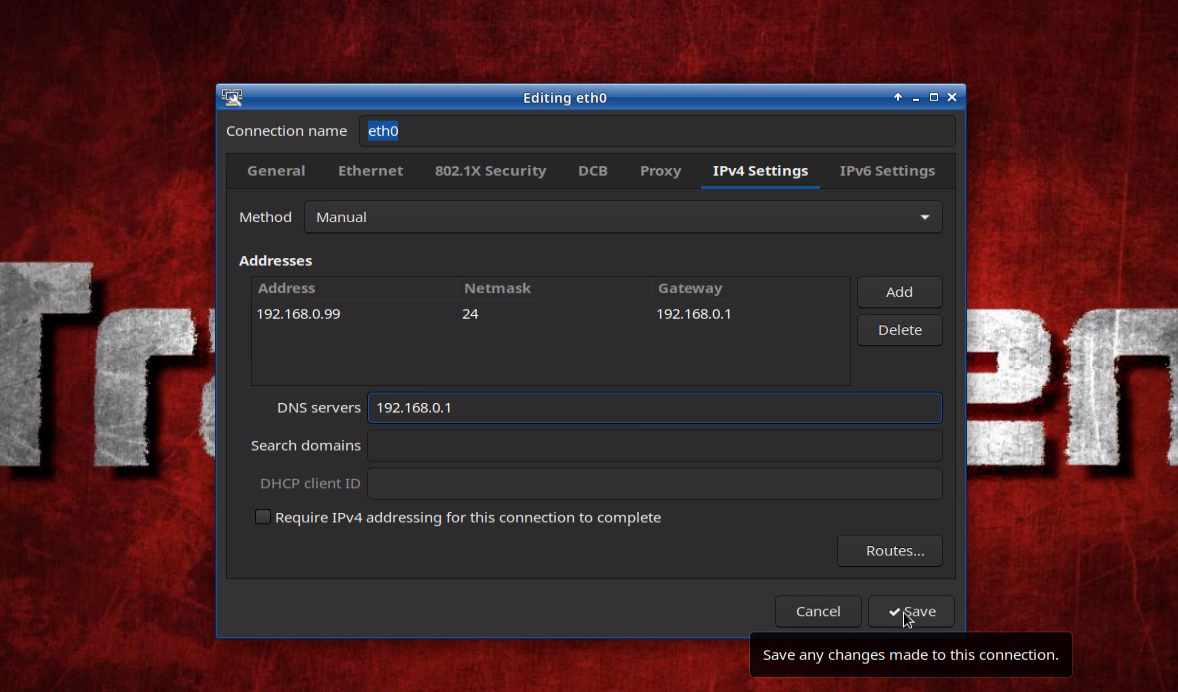Open the Routes... dialog
Viewport: 1178px width, 692px height.
tap(889, 551)
